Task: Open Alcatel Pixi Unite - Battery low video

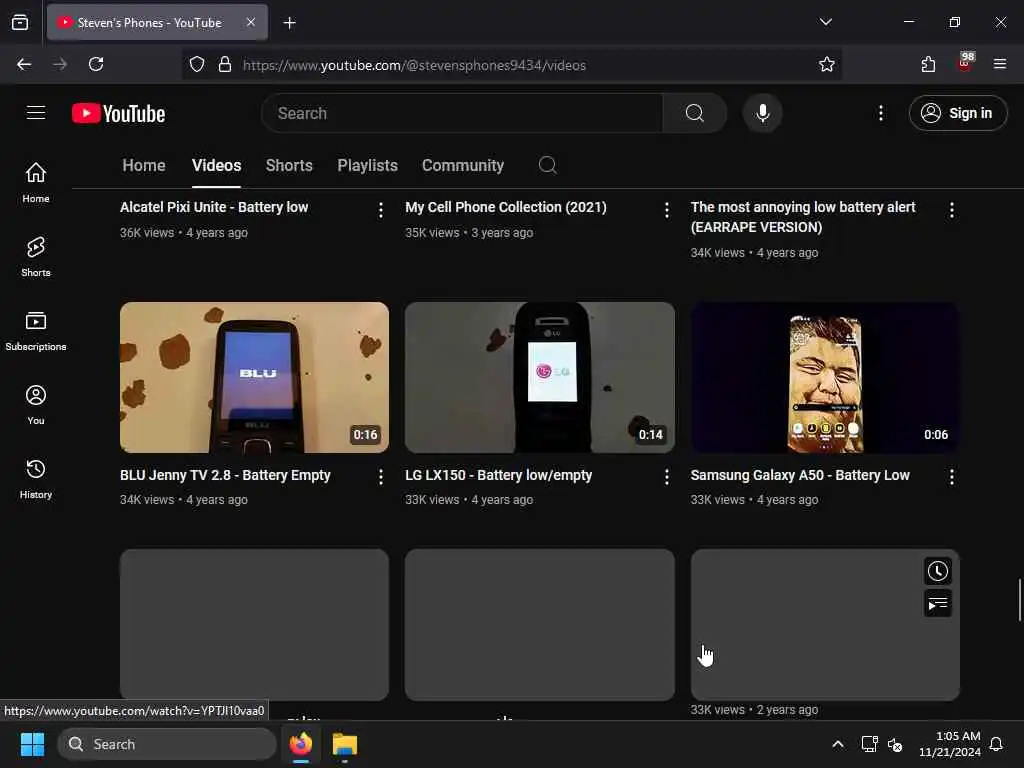Action: [214, 207]
